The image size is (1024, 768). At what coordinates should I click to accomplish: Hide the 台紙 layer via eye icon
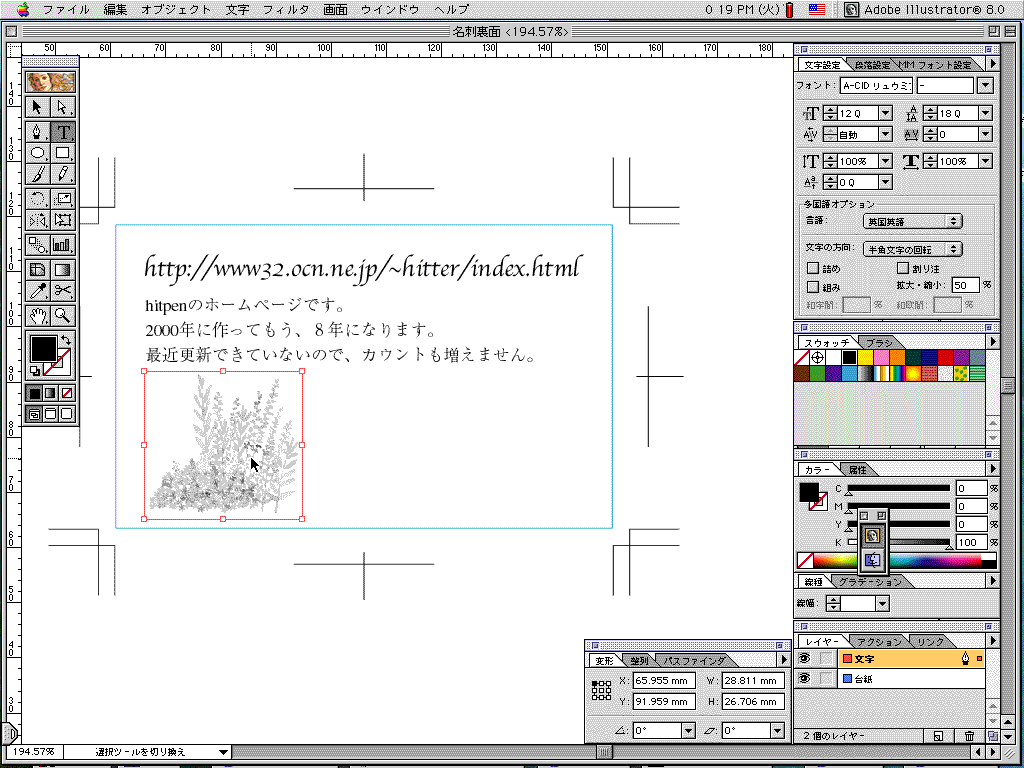(805, 679)
